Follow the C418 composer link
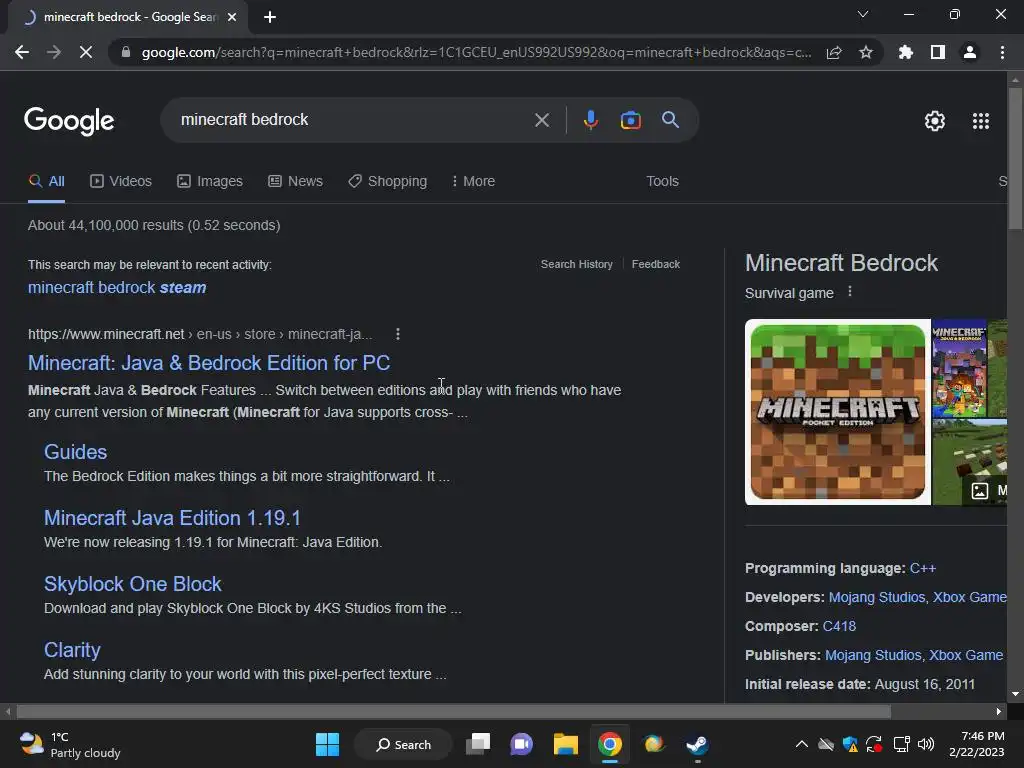This screenshot has height=768, width=1024. [x=839, y=626]
